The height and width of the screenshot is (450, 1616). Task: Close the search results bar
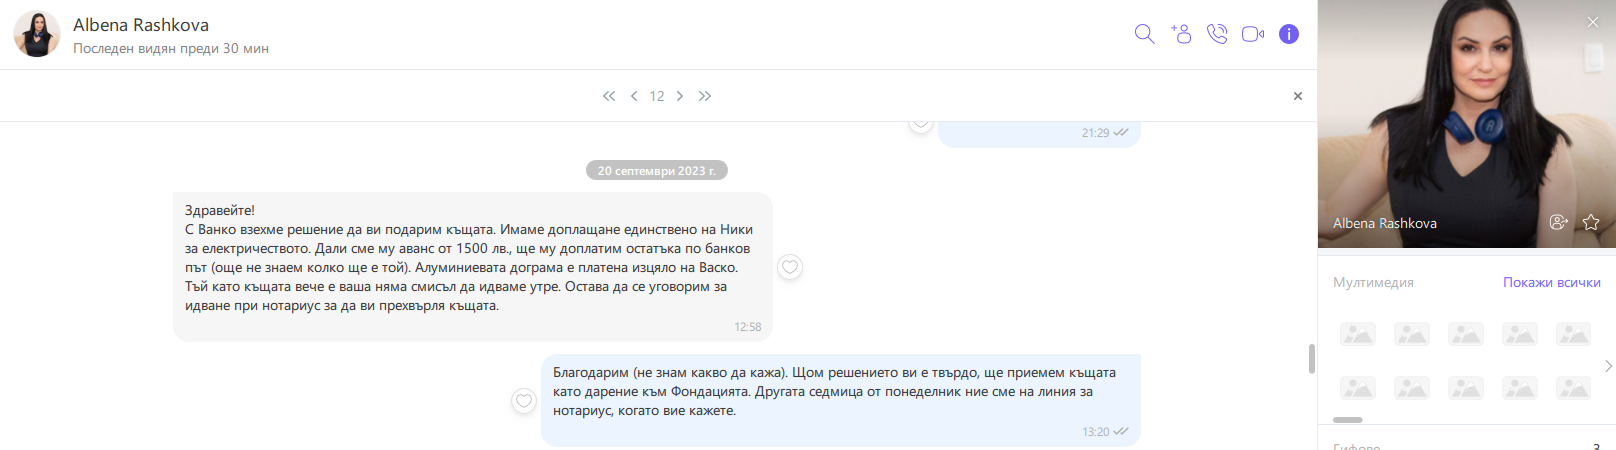[1298, 96]
